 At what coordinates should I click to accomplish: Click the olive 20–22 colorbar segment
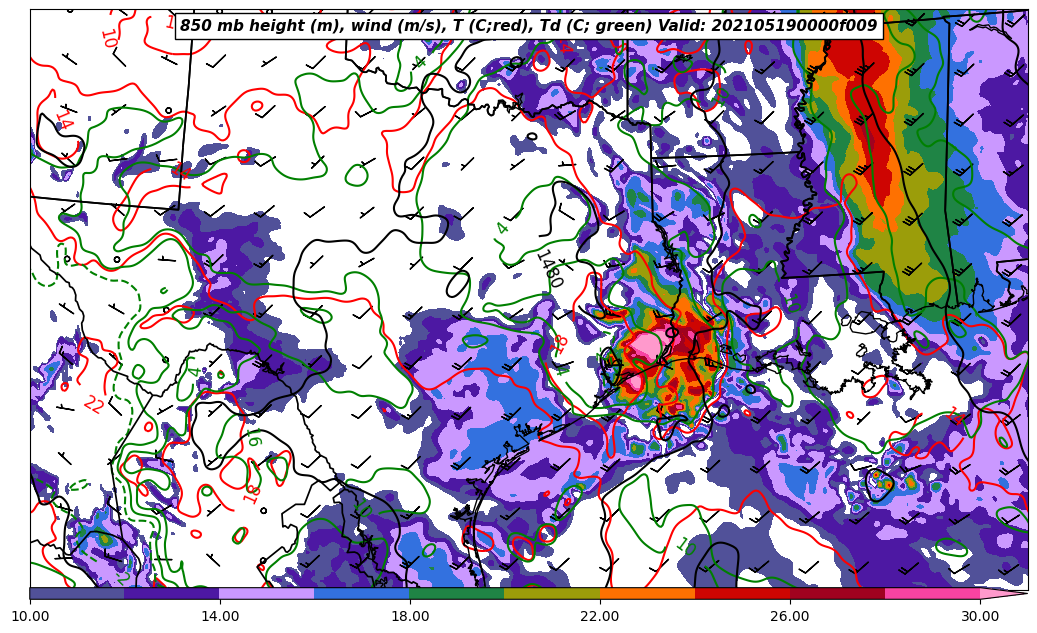(551, 593)
